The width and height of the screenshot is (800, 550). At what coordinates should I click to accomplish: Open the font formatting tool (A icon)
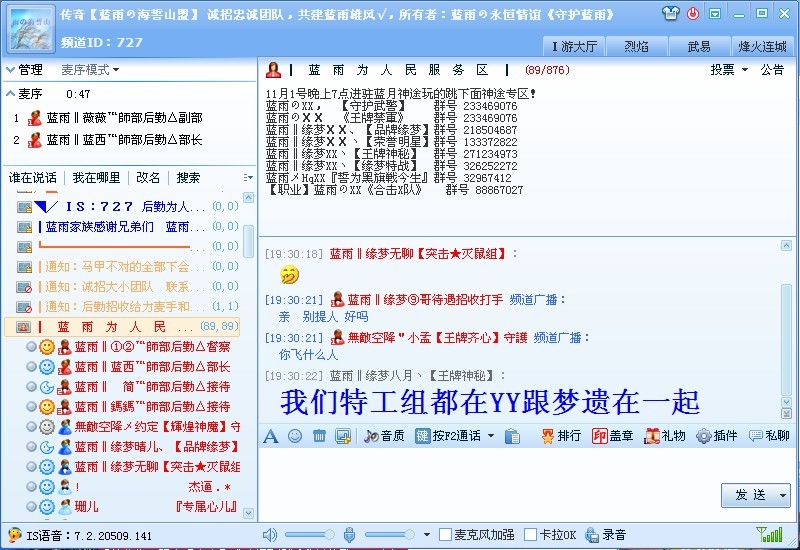click(x=271, y=436)
